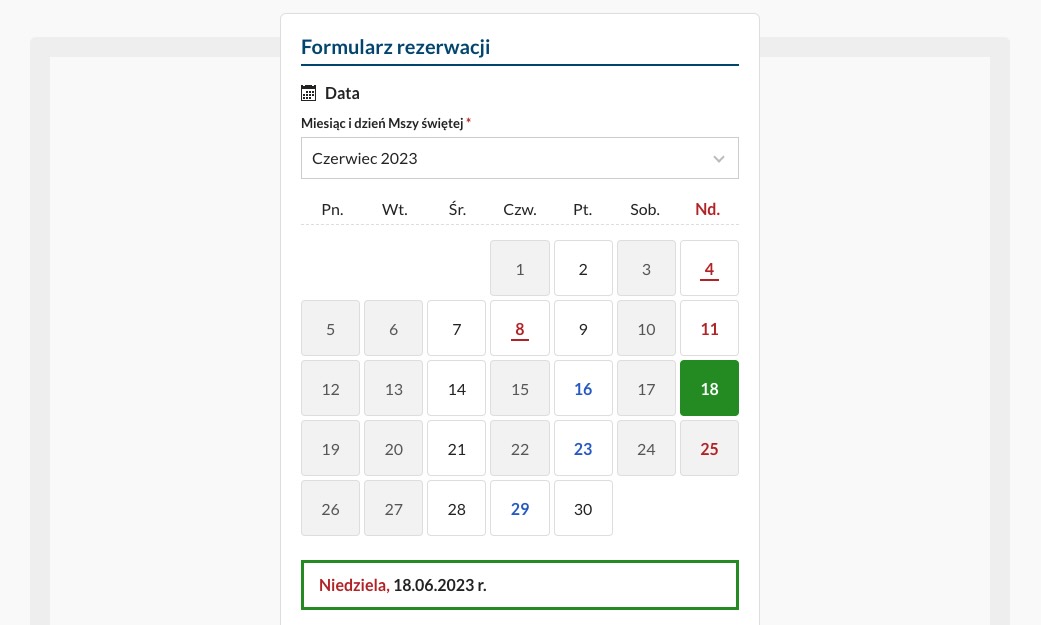Select Sunday June 4 marked in red
Screen dimensions: 1041x625
(x=709, y=268)
